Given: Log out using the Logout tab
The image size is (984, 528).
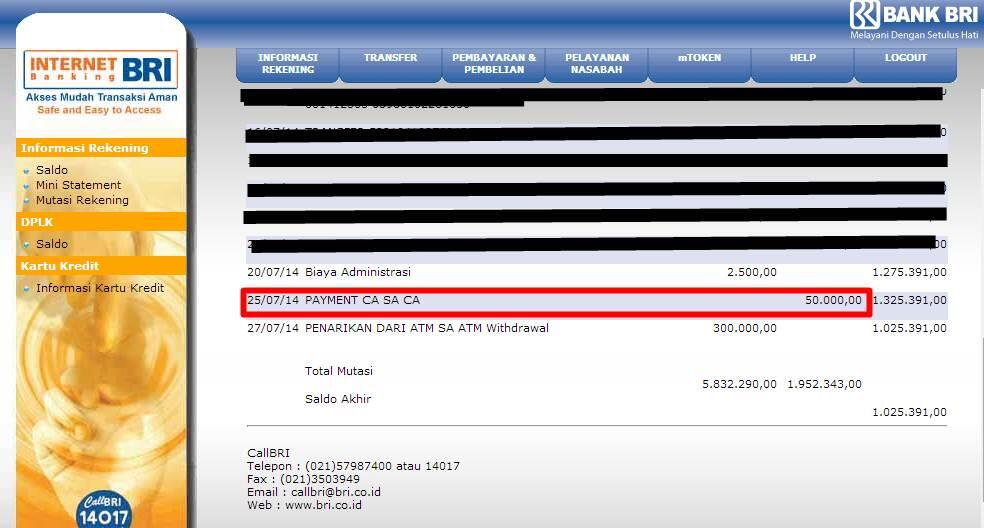Looking at the screenshot, I should click(x=906, y=63).
